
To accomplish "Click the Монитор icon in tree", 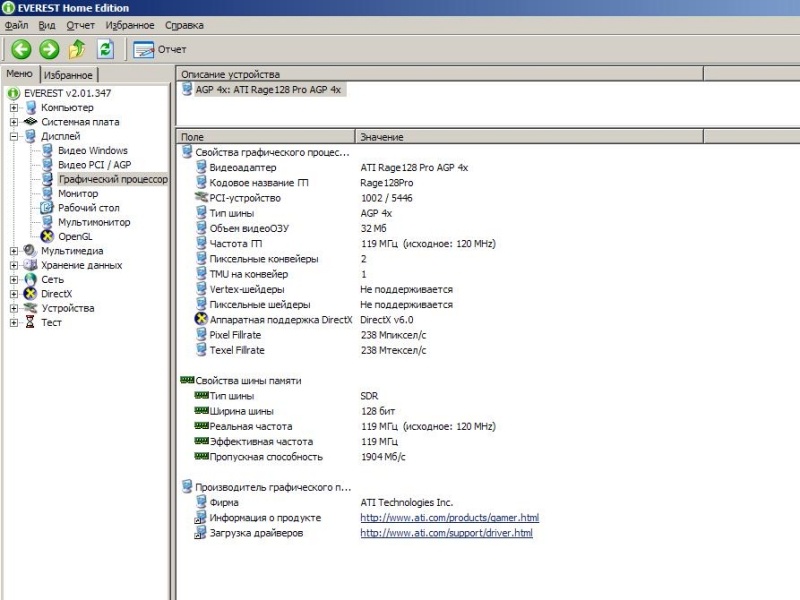I will coord(47,193).
